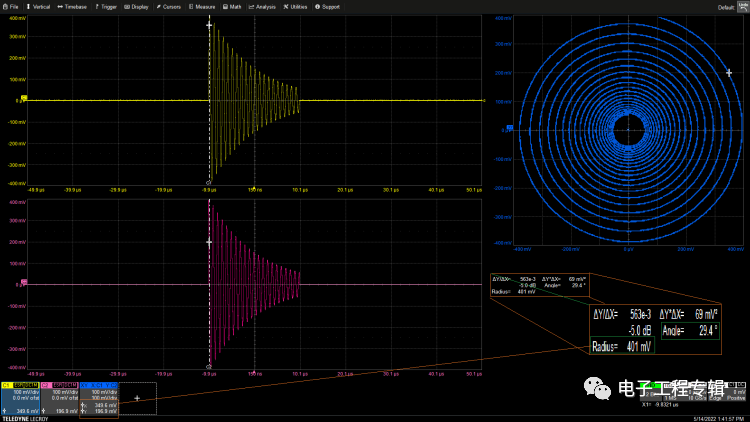Image resolution: width=750 pixels, height=422 pixels.
Task: Open the Cursors menu
Action: [168, 7]
